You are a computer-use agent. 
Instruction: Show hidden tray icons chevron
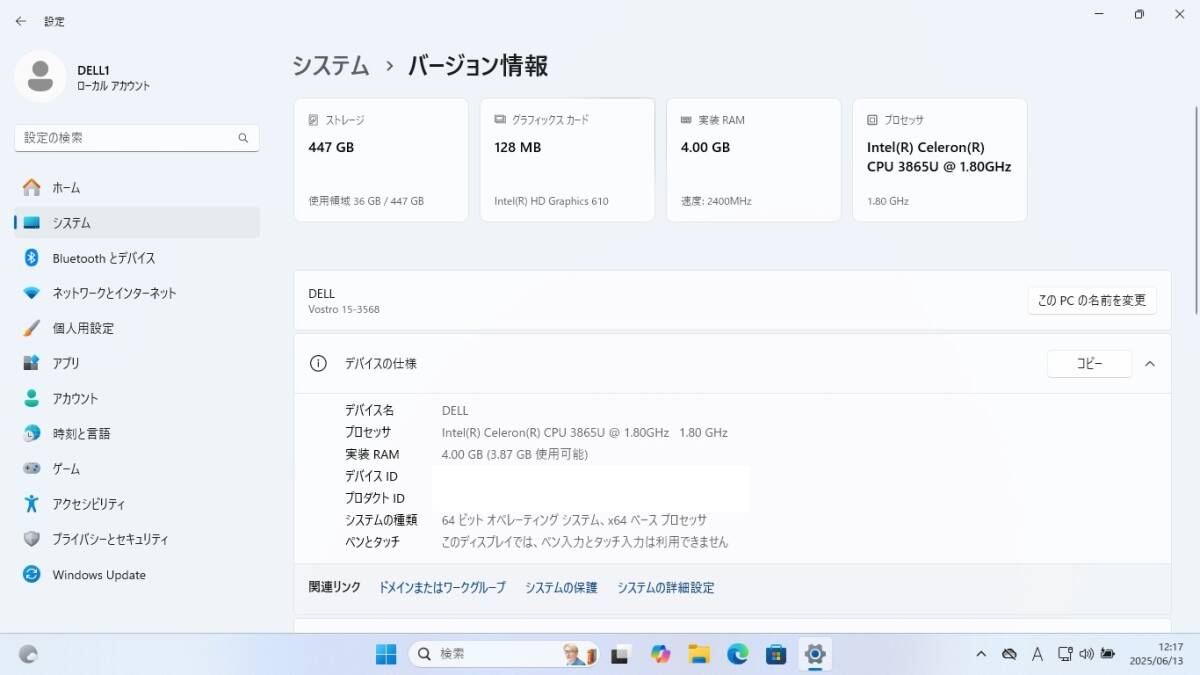(982, 654)
